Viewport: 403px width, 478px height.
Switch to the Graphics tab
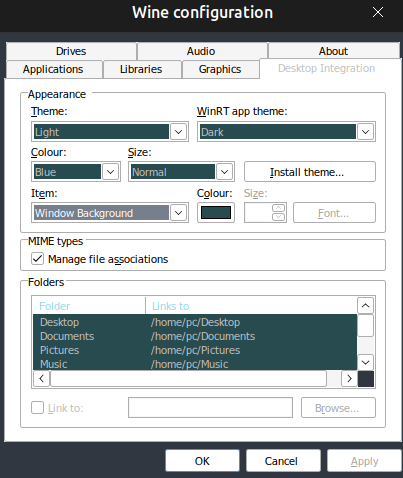pyautogui.click(x=220, y=69)
